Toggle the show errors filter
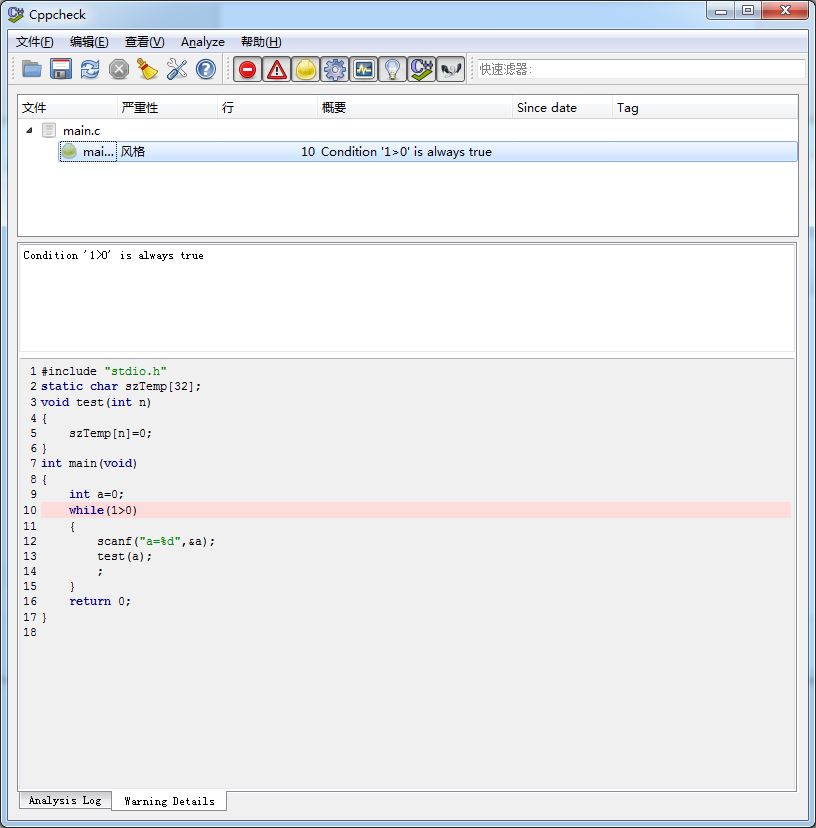The width and height of the screenshot is (816, 828). pos(248,69)
